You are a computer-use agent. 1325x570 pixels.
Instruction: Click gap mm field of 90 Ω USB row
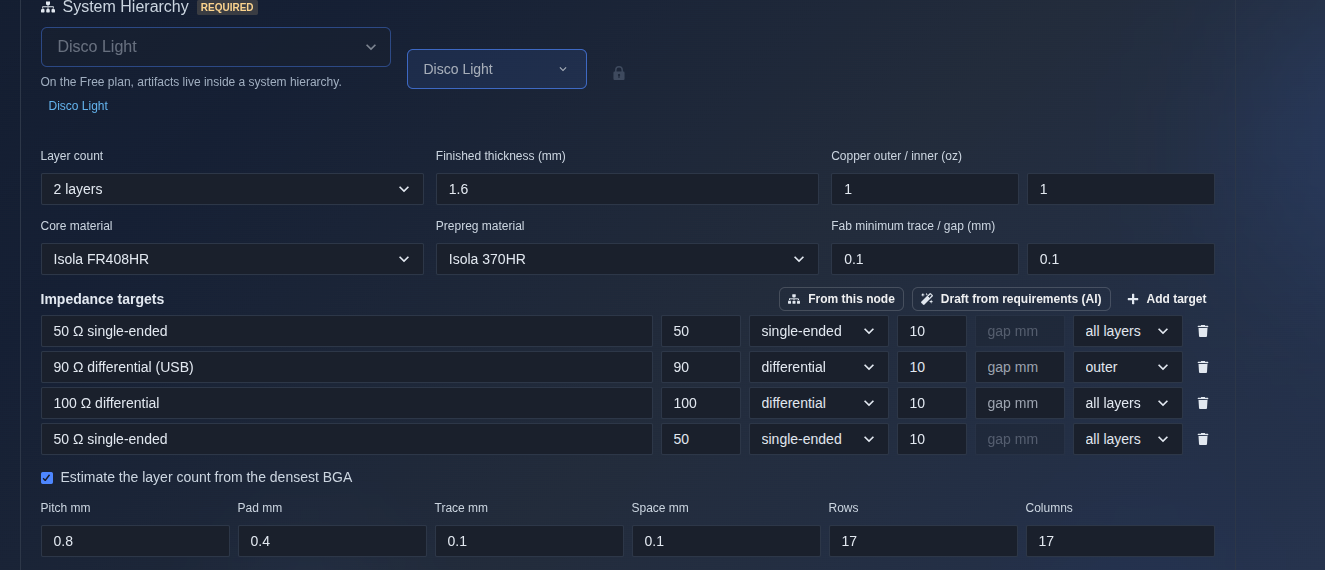coord(1020,367)
